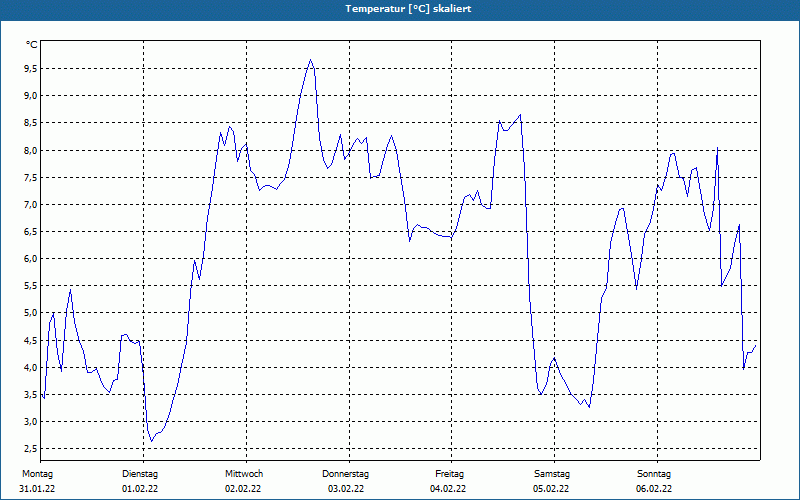Click the 01.02.22 date label

point(140,489)
